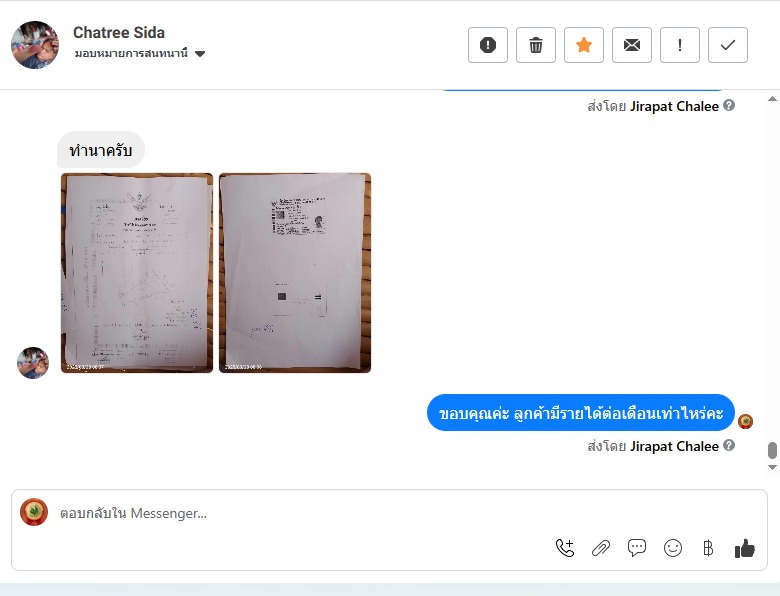Send a thumbs up like
Viewport: 780px width, 596px height.
click(745, 548)
